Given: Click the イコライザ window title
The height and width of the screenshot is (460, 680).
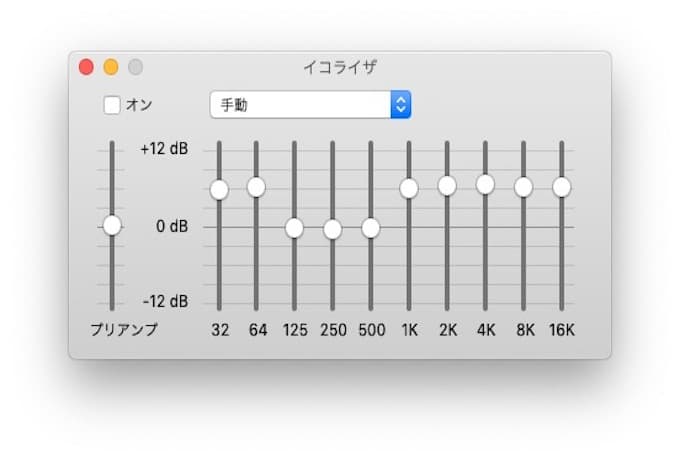Looking at the screenshot, I should 340,67.
